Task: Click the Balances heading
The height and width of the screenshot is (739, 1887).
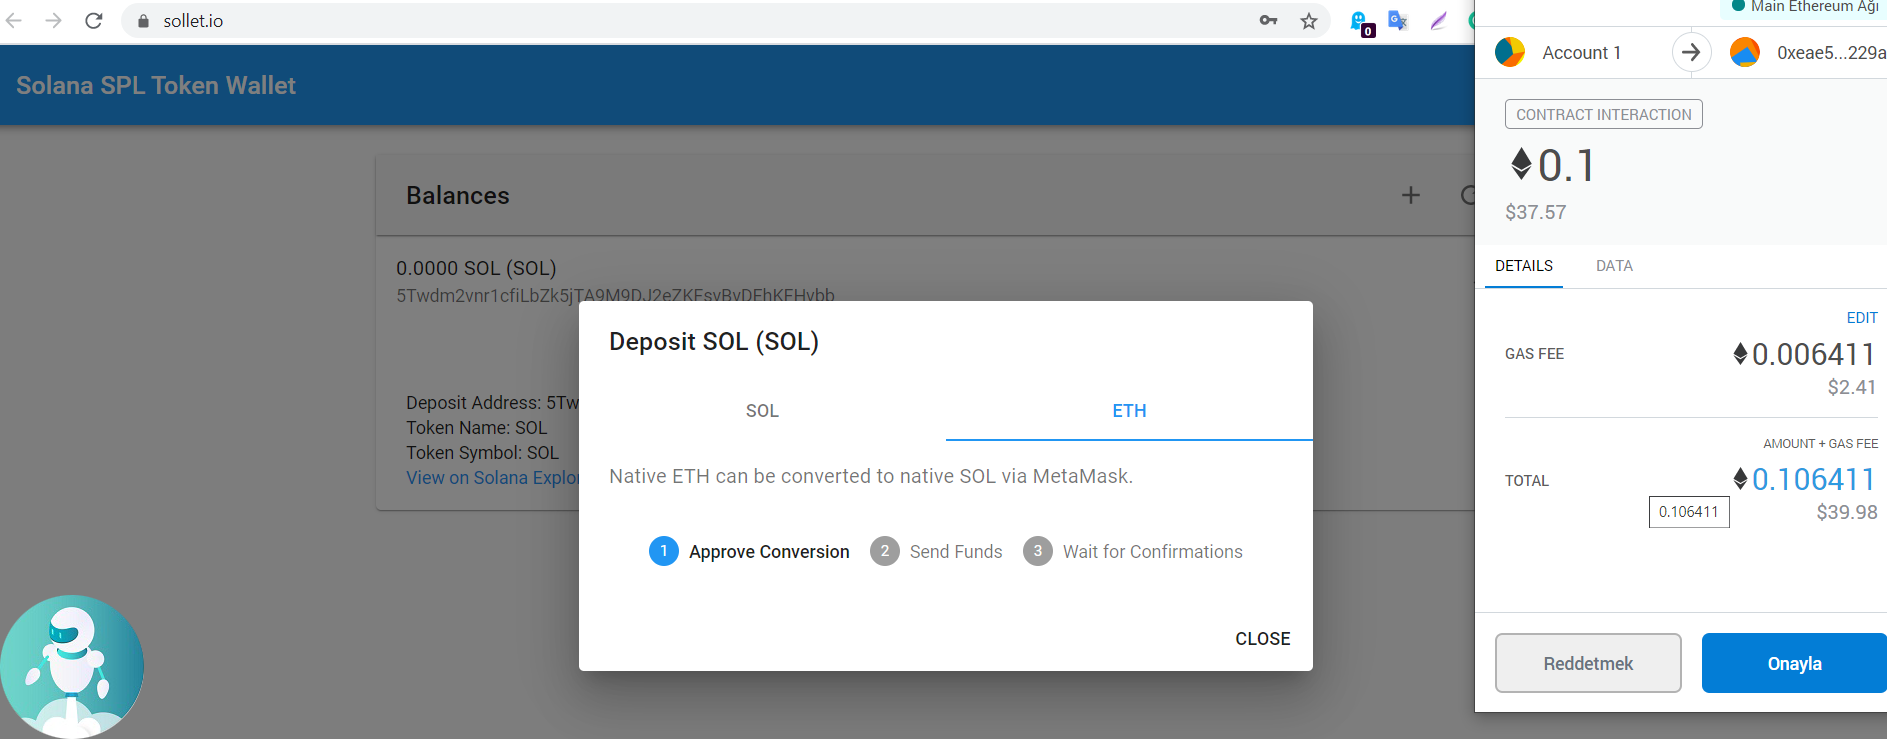Action: click(x=458, y=195)
